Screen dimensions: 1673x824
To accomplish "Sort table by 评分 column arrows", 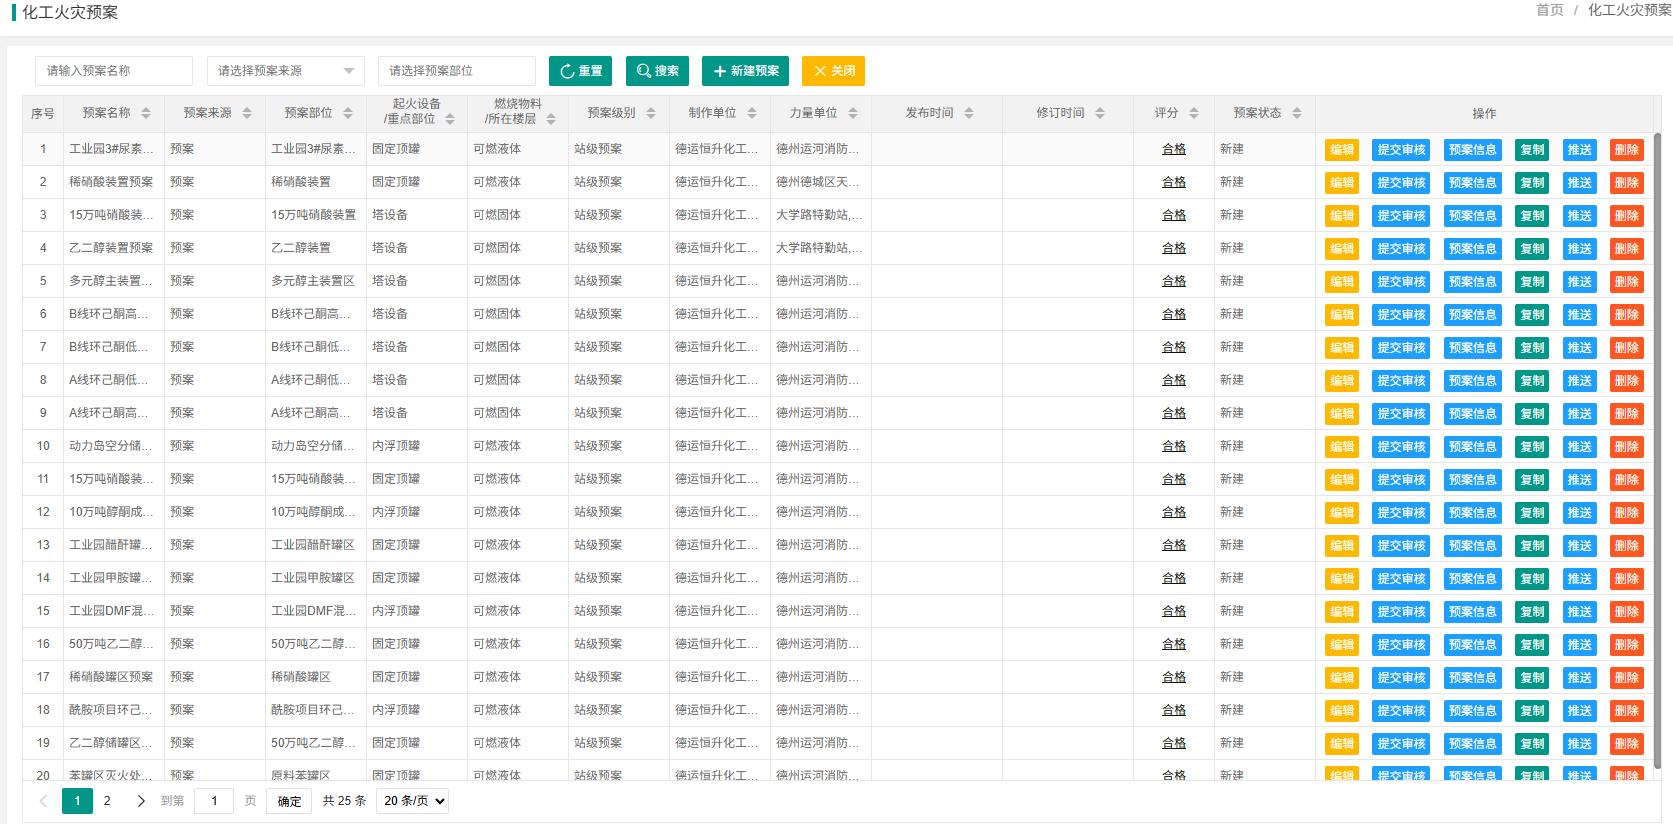I will click(x=1194, y=113).
